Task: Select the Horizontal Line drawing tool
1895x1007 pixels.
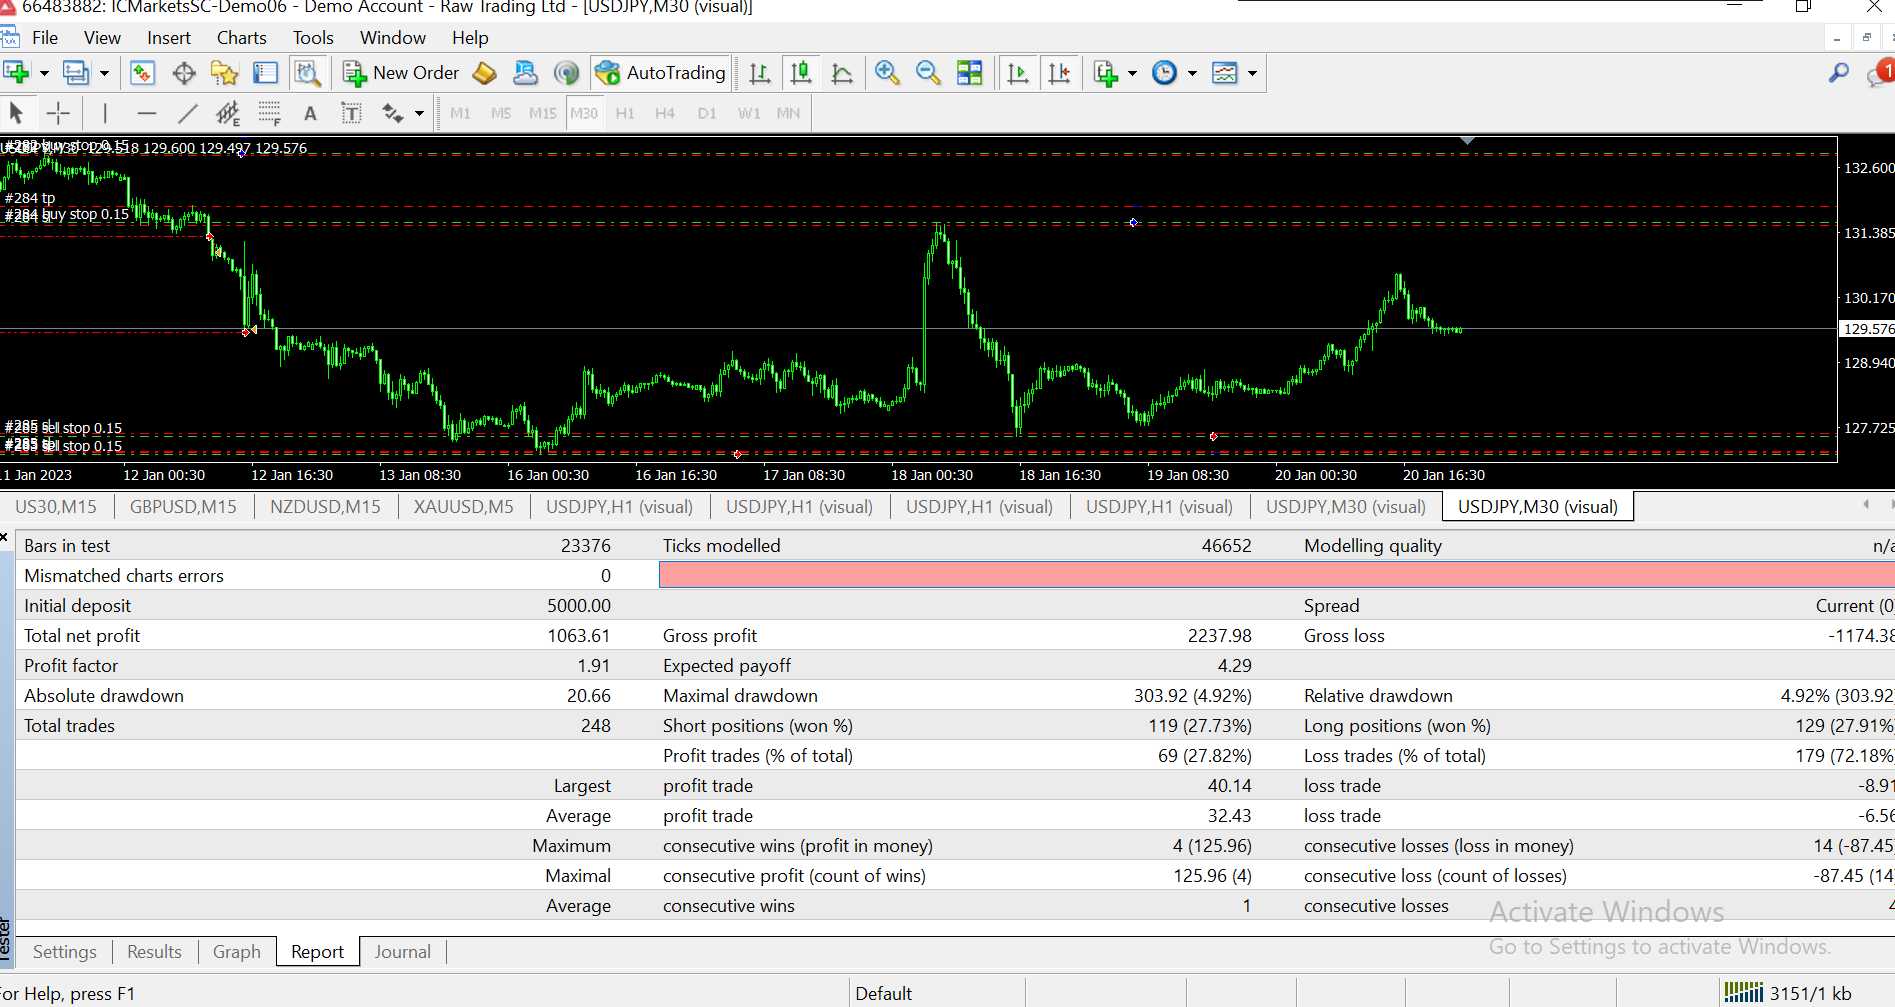Action: [x=147, y=113]
